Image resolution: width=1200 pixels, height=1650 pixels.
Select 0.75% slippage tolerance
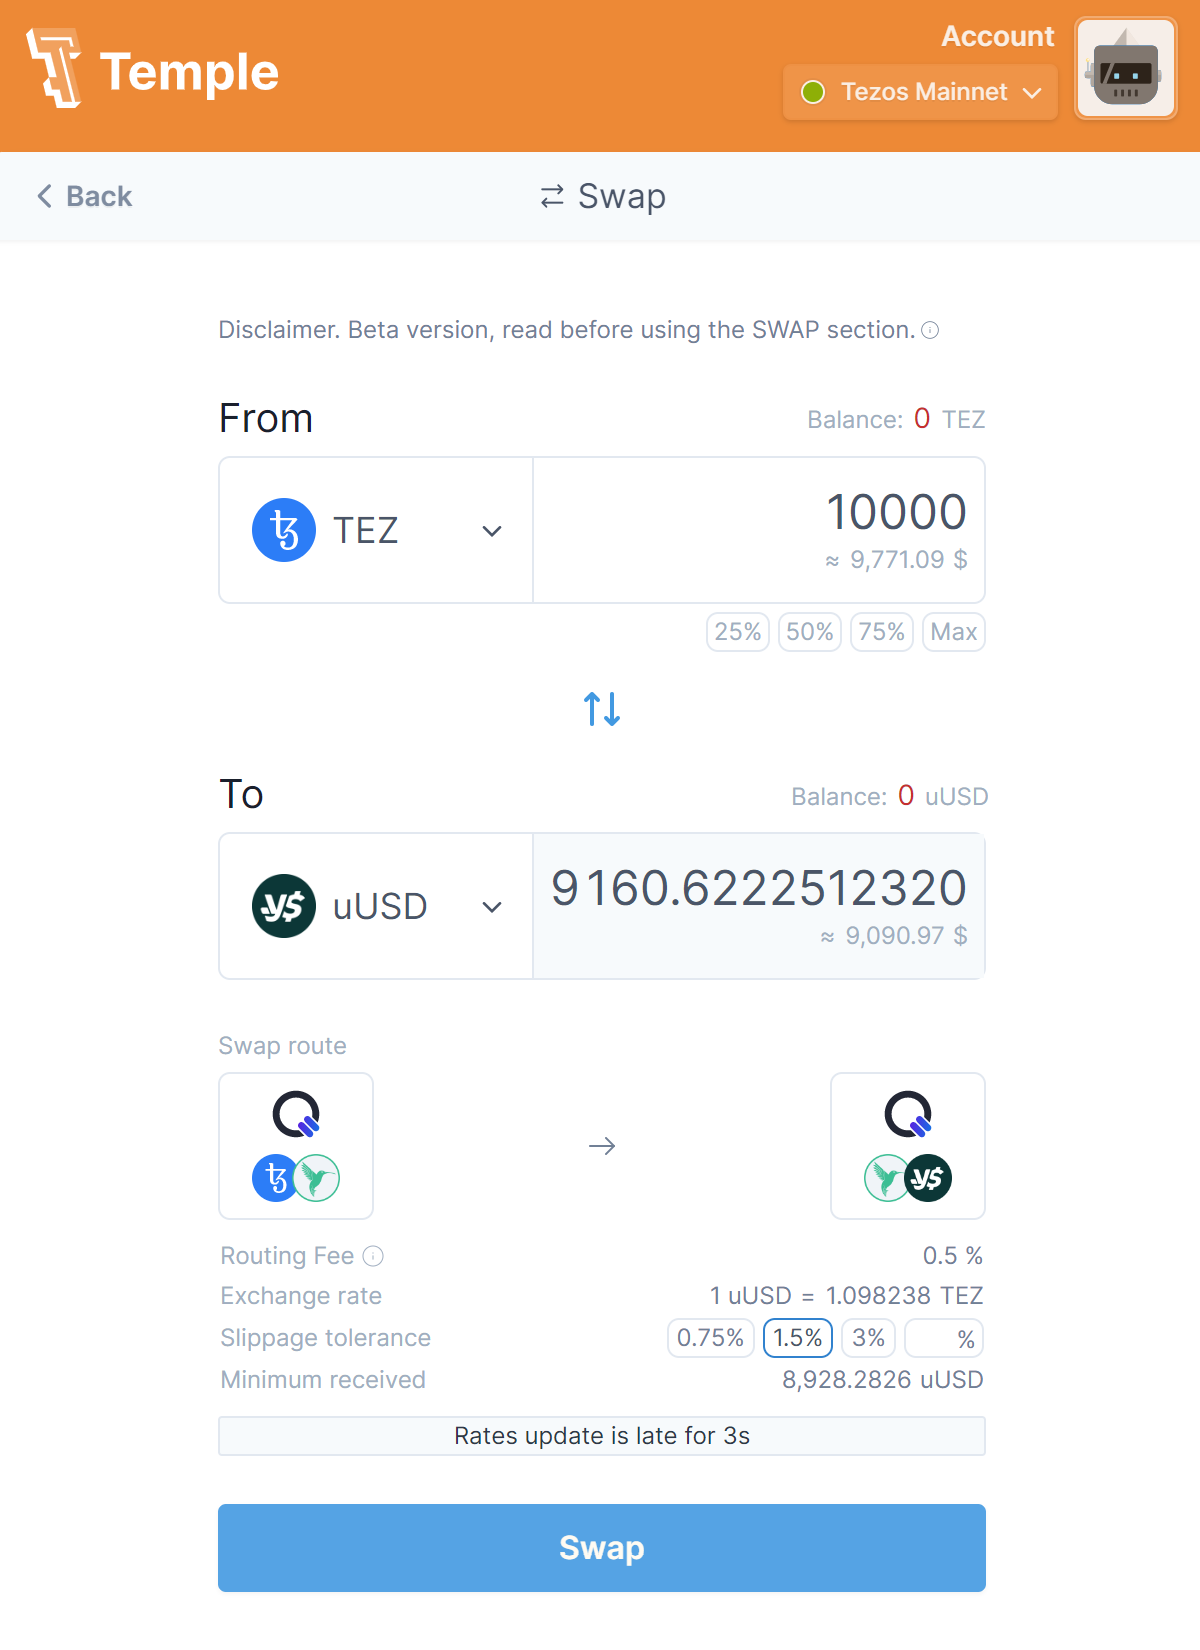[x=710, y=1338]
